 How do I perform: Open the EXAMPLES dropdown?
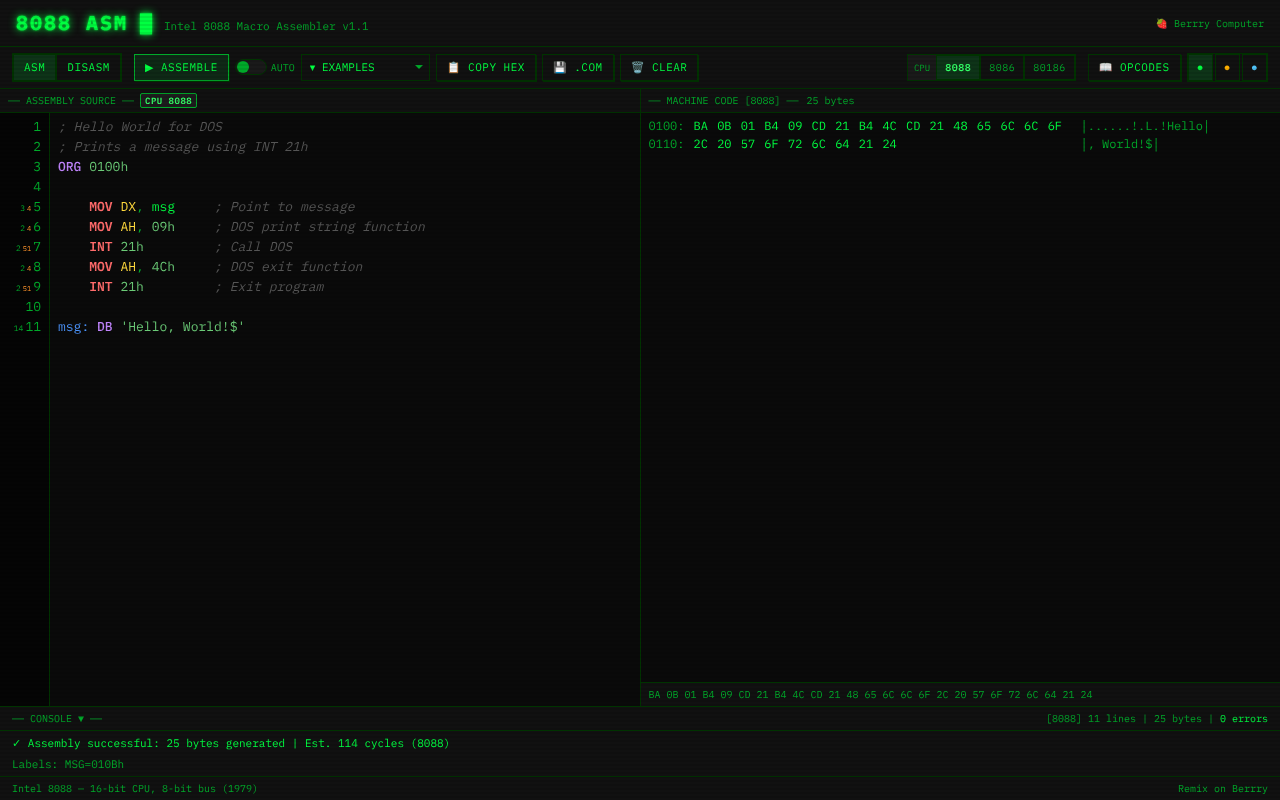click(365, 68)
